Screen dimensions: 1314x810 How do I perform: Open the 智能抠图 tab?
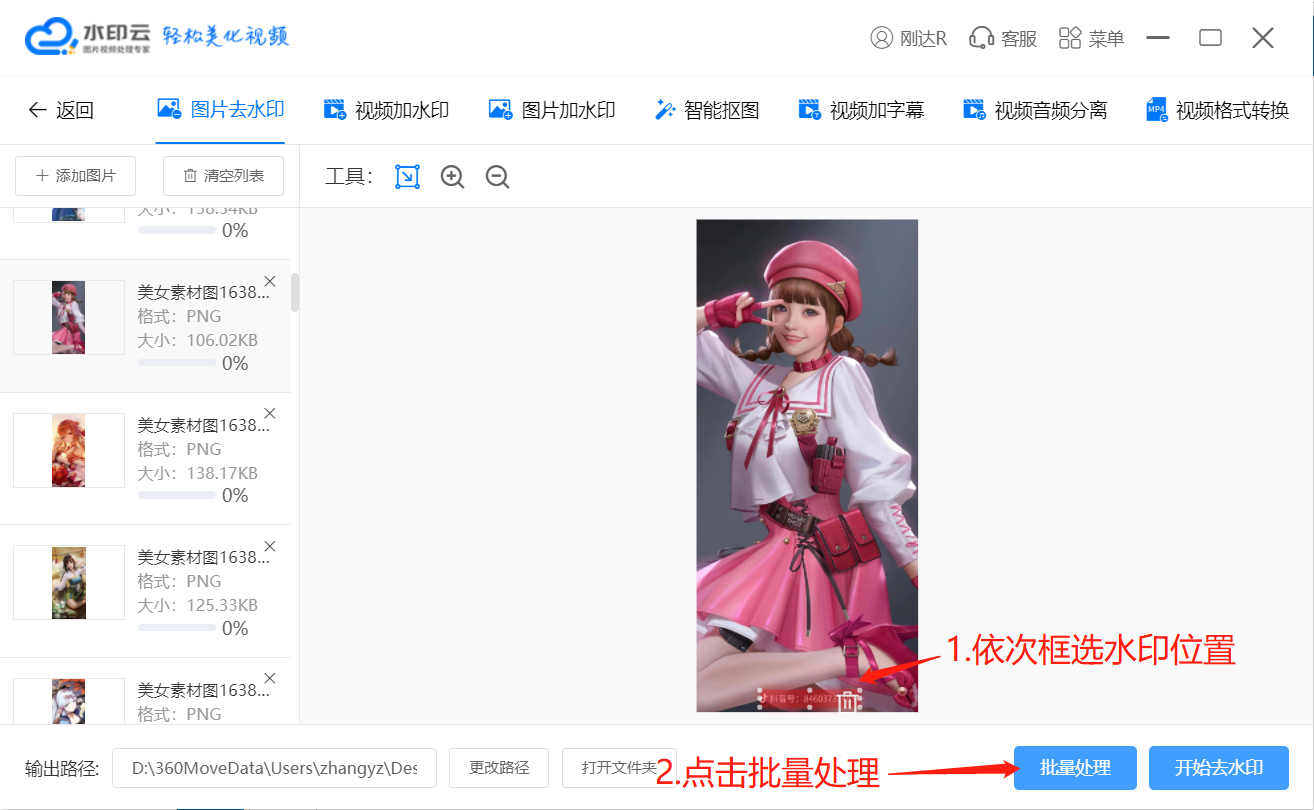tap(707, 110)
